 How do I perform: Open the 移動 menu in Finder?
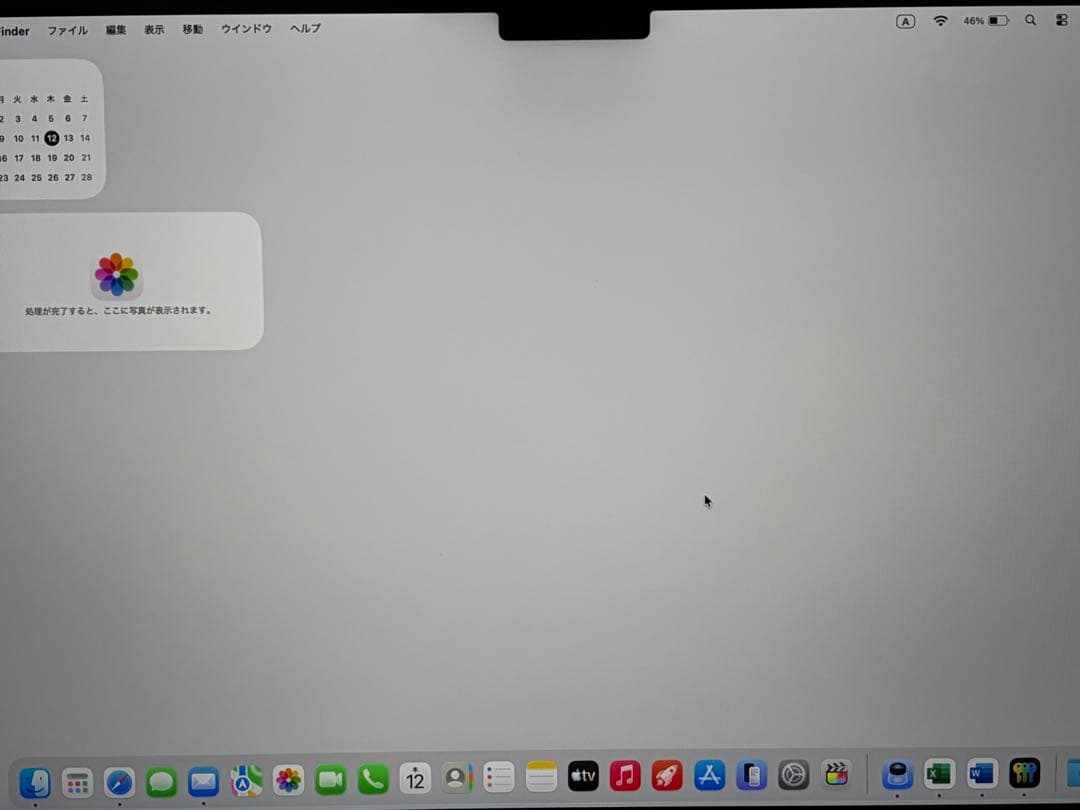pyautogui.click(x=192, y=29)
